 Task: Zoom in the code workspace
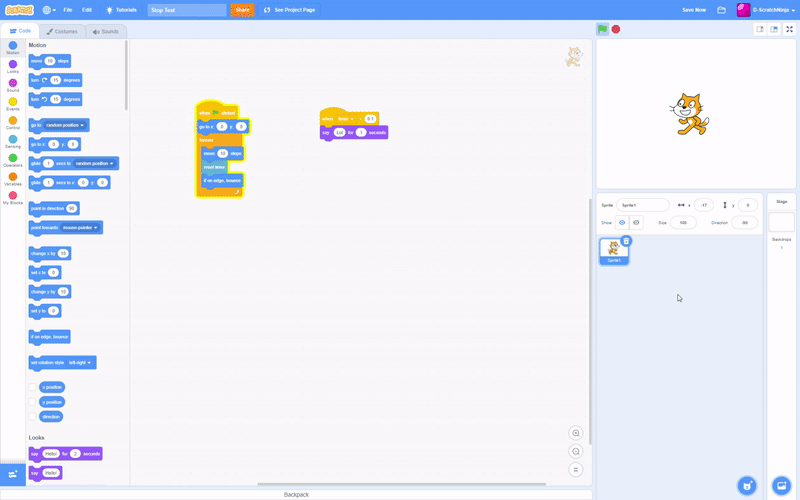(576, 433)
